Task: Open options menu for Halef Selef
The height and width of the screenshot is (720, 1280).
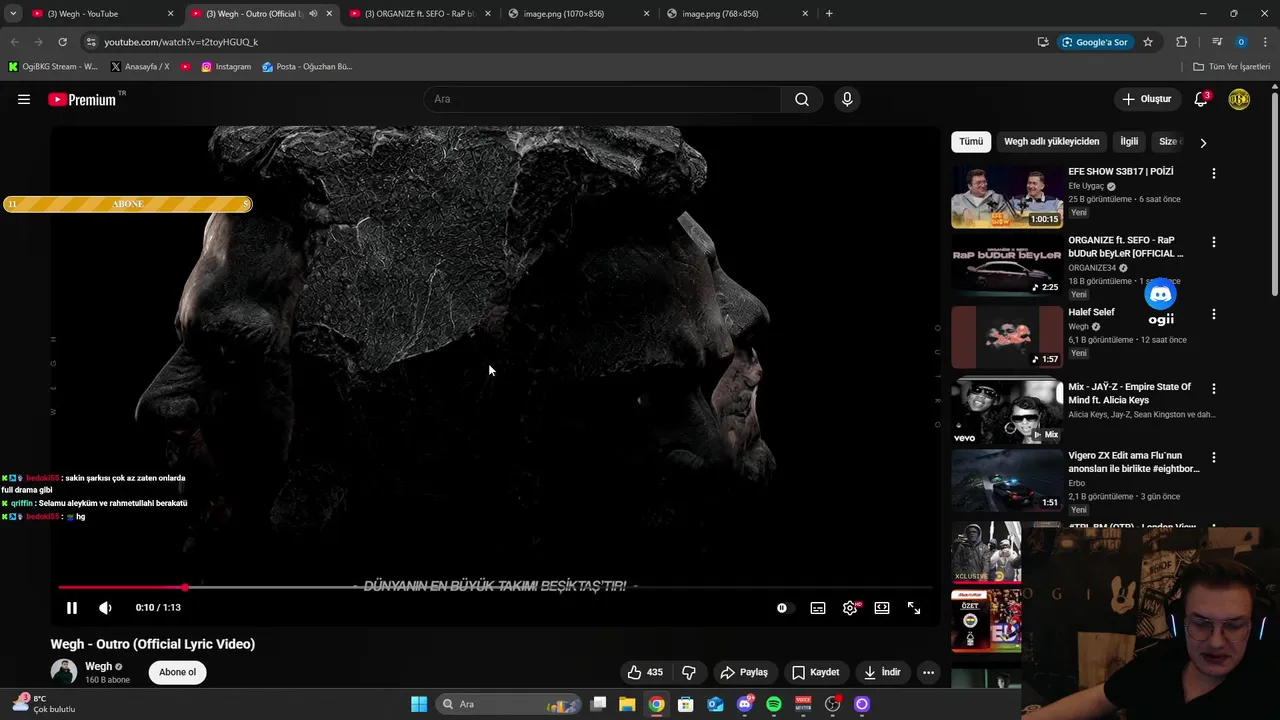Action: 1214,314
